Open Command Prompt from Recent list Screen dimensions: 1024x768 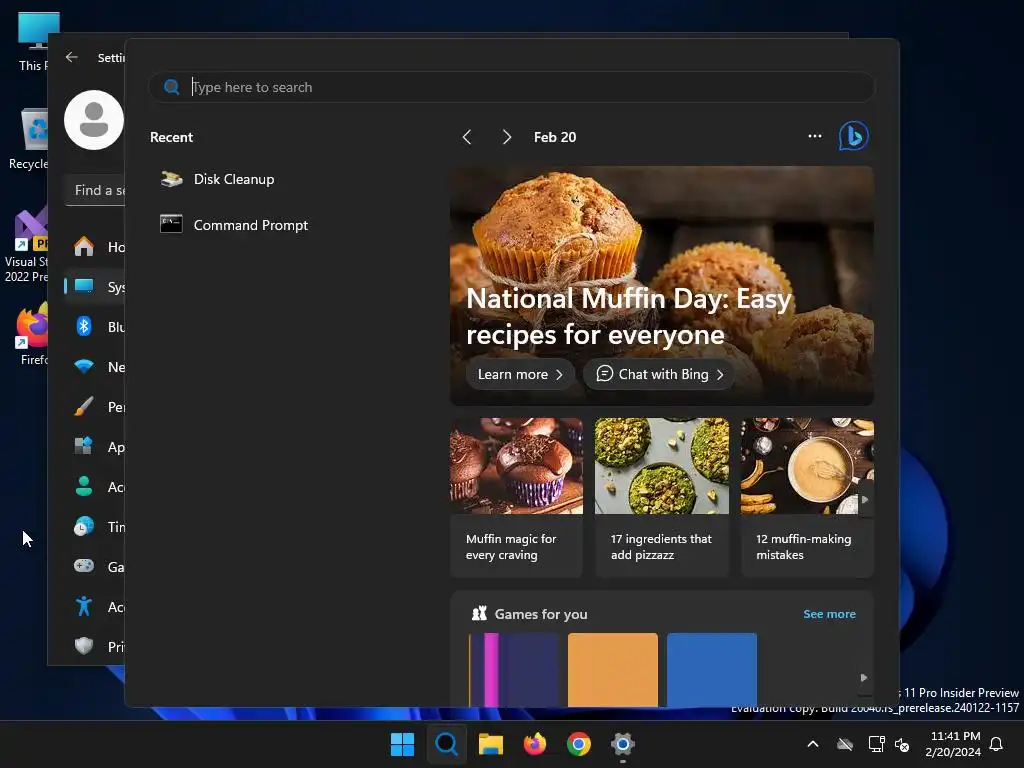click(x=234, y=225)
